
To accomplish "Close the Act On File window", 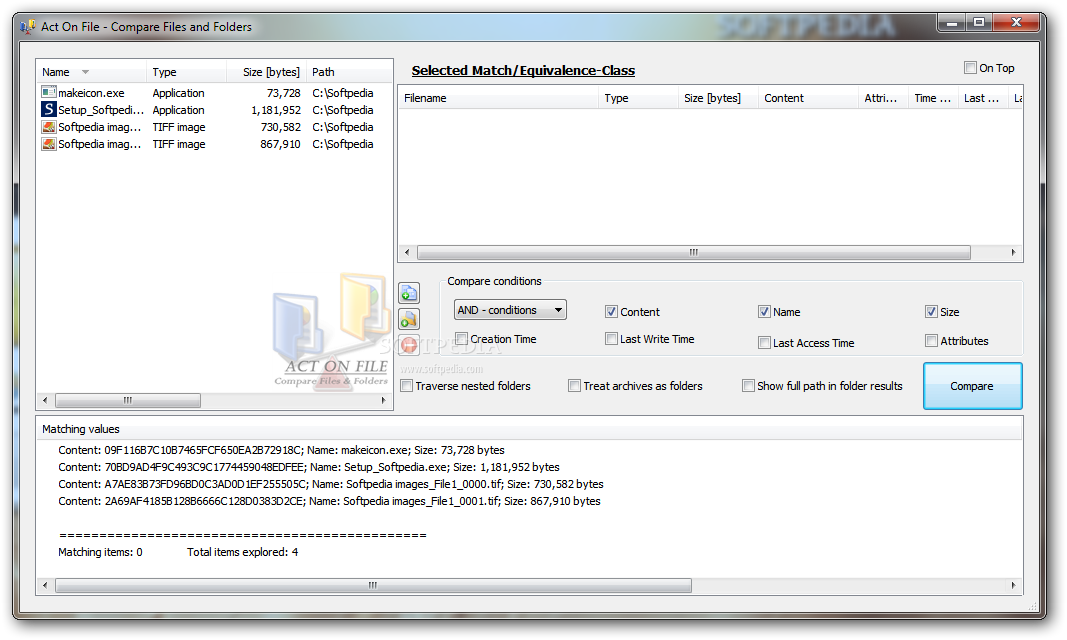I will 1017,22.
